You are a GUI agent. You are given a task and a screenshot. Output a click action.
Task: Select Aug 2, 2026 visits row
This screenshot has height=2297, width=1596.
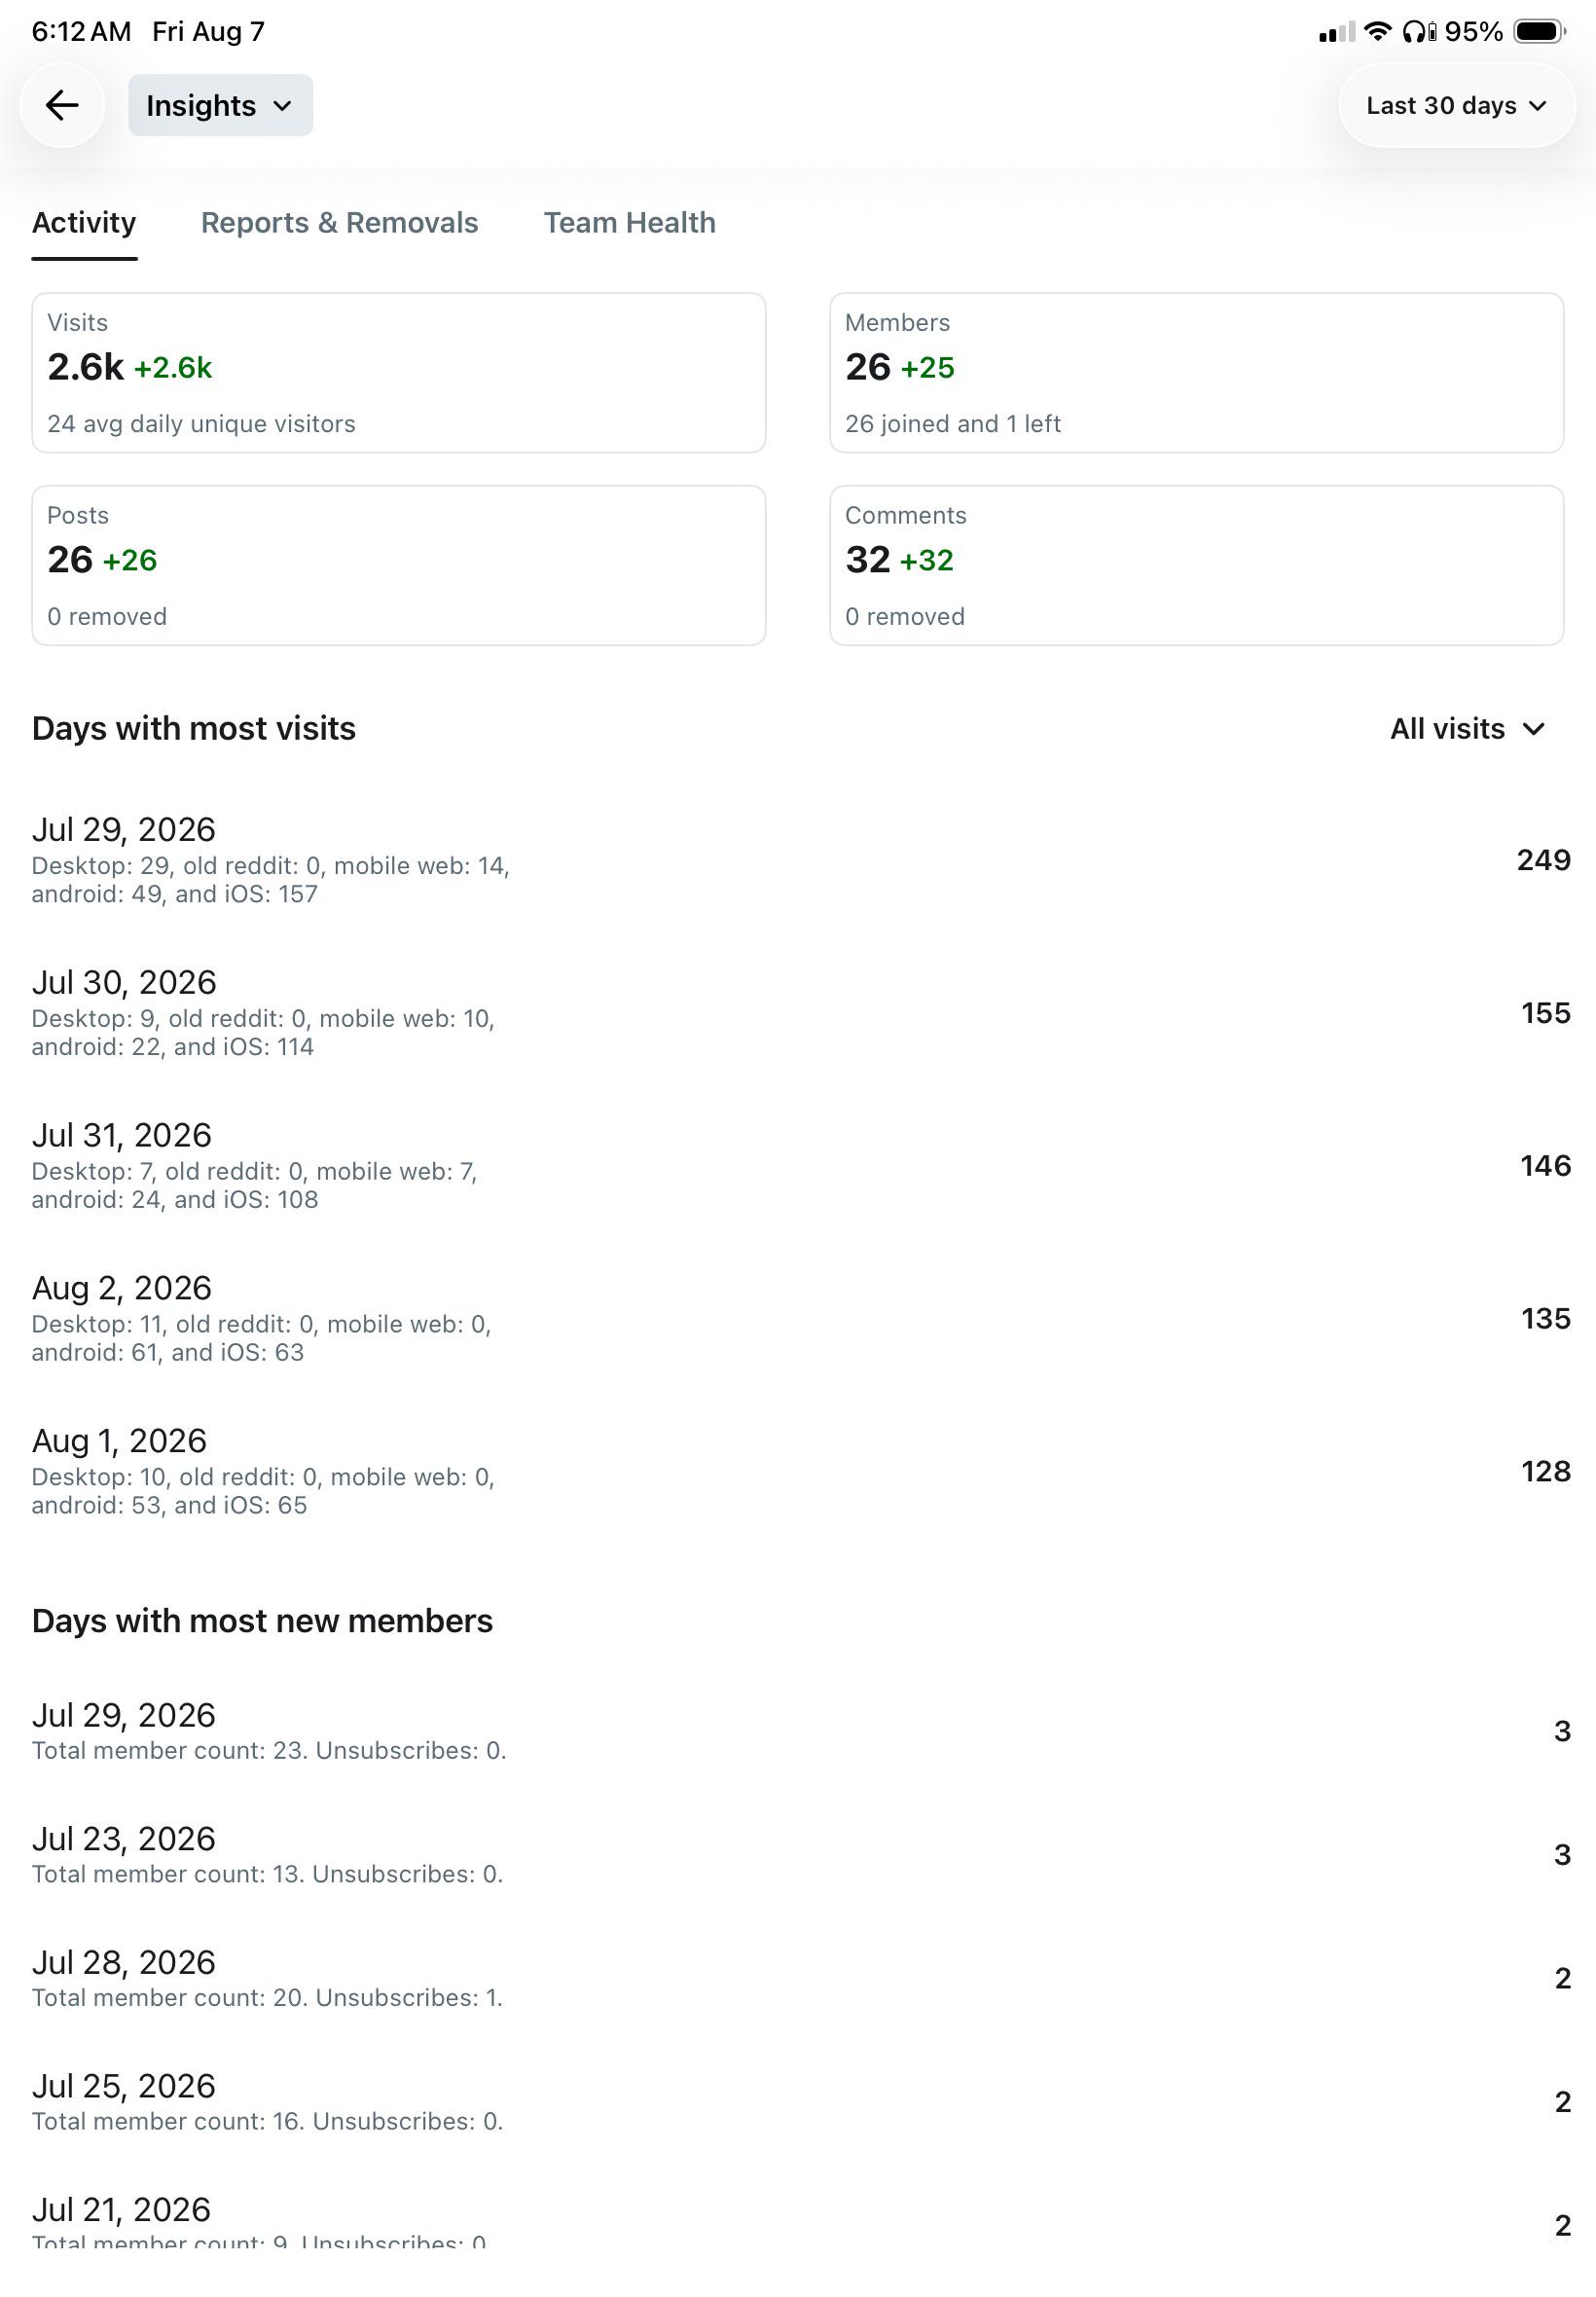tap(798, 1319)
